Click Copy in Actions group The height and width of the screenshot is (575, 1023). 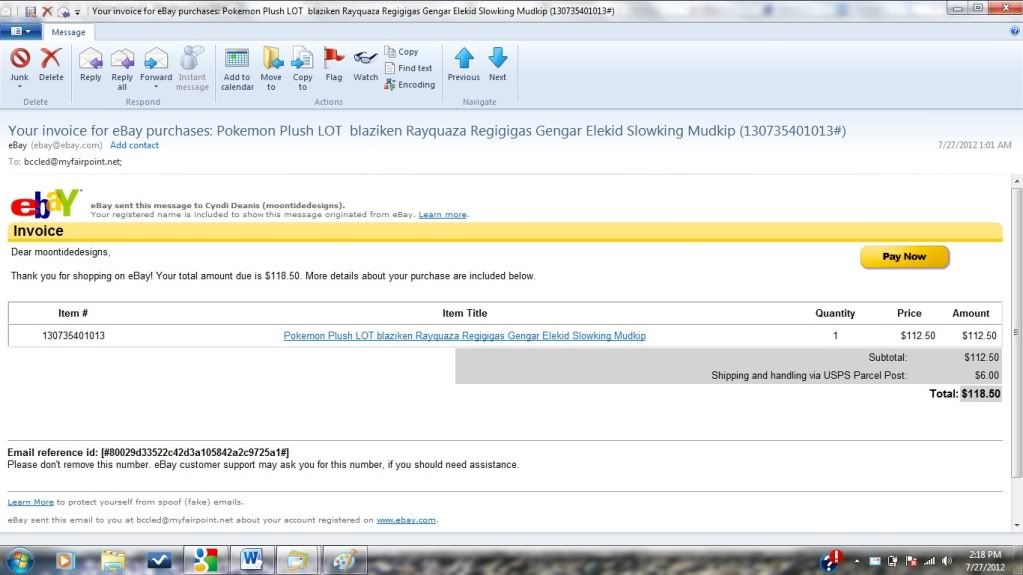tap(401, 52)
